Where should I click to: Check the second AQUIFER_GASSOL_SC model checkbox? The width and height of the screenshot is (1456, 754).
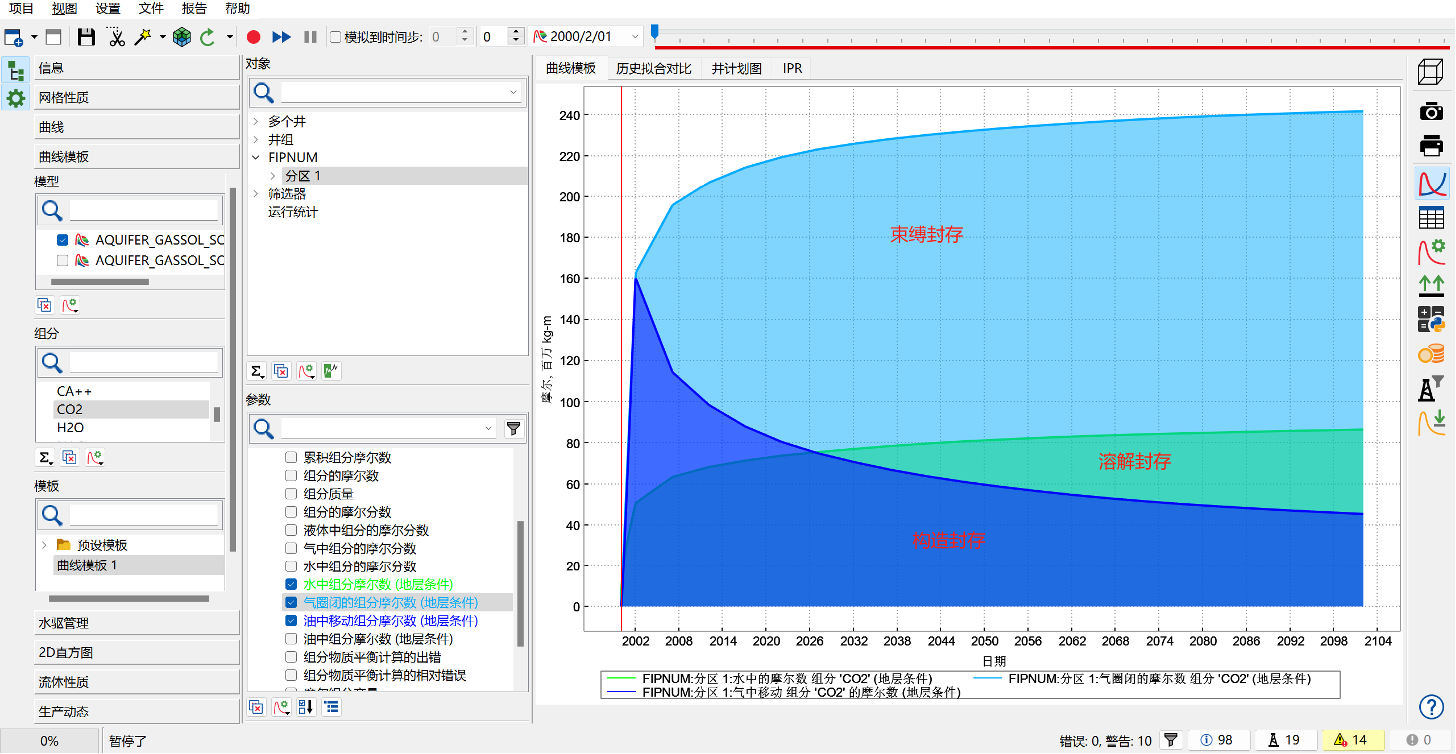point(63,260)
